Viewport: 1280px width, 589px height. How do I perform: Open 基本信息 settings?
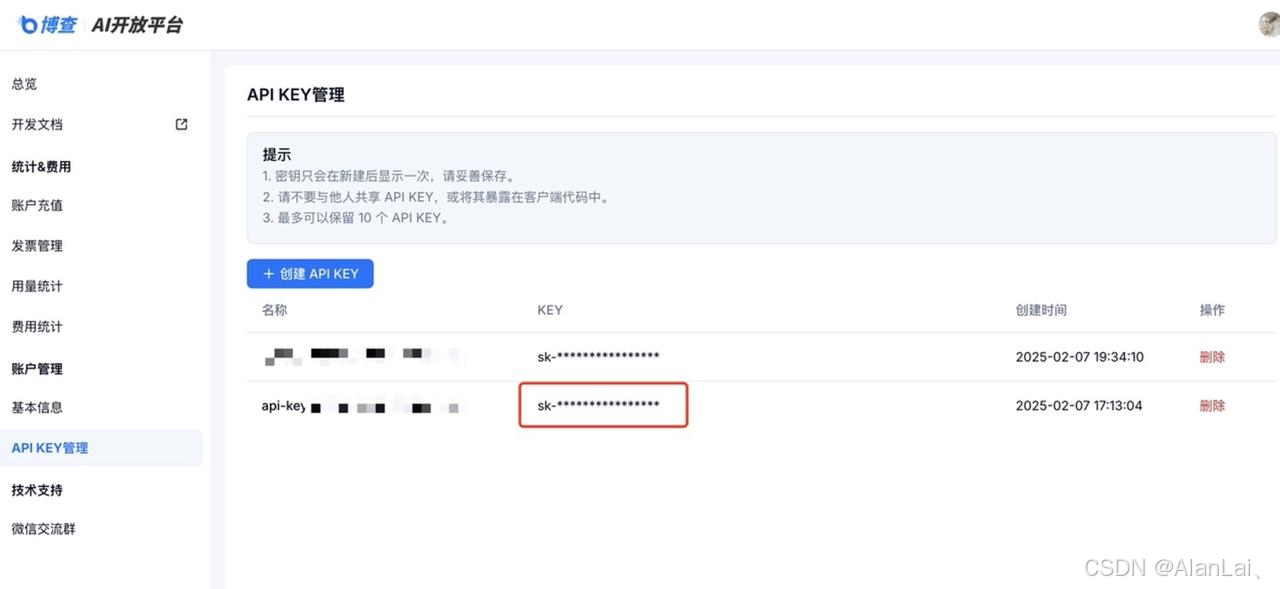click(x=37, y=407)
